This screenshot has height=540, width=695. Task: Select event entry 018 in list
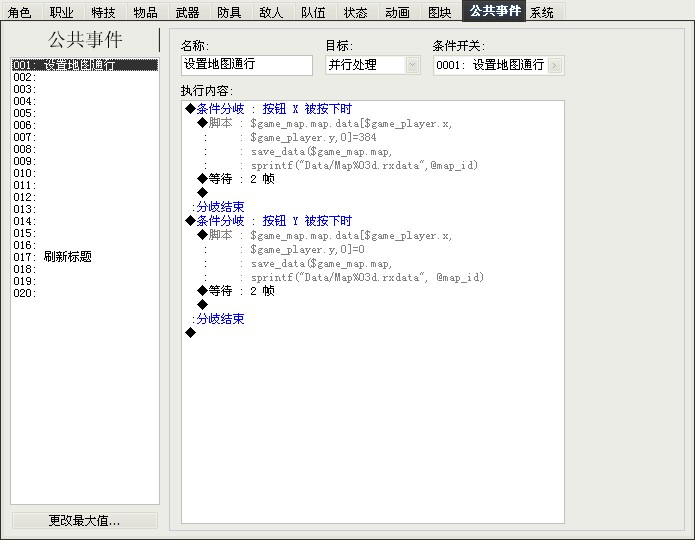pos(85,269)
